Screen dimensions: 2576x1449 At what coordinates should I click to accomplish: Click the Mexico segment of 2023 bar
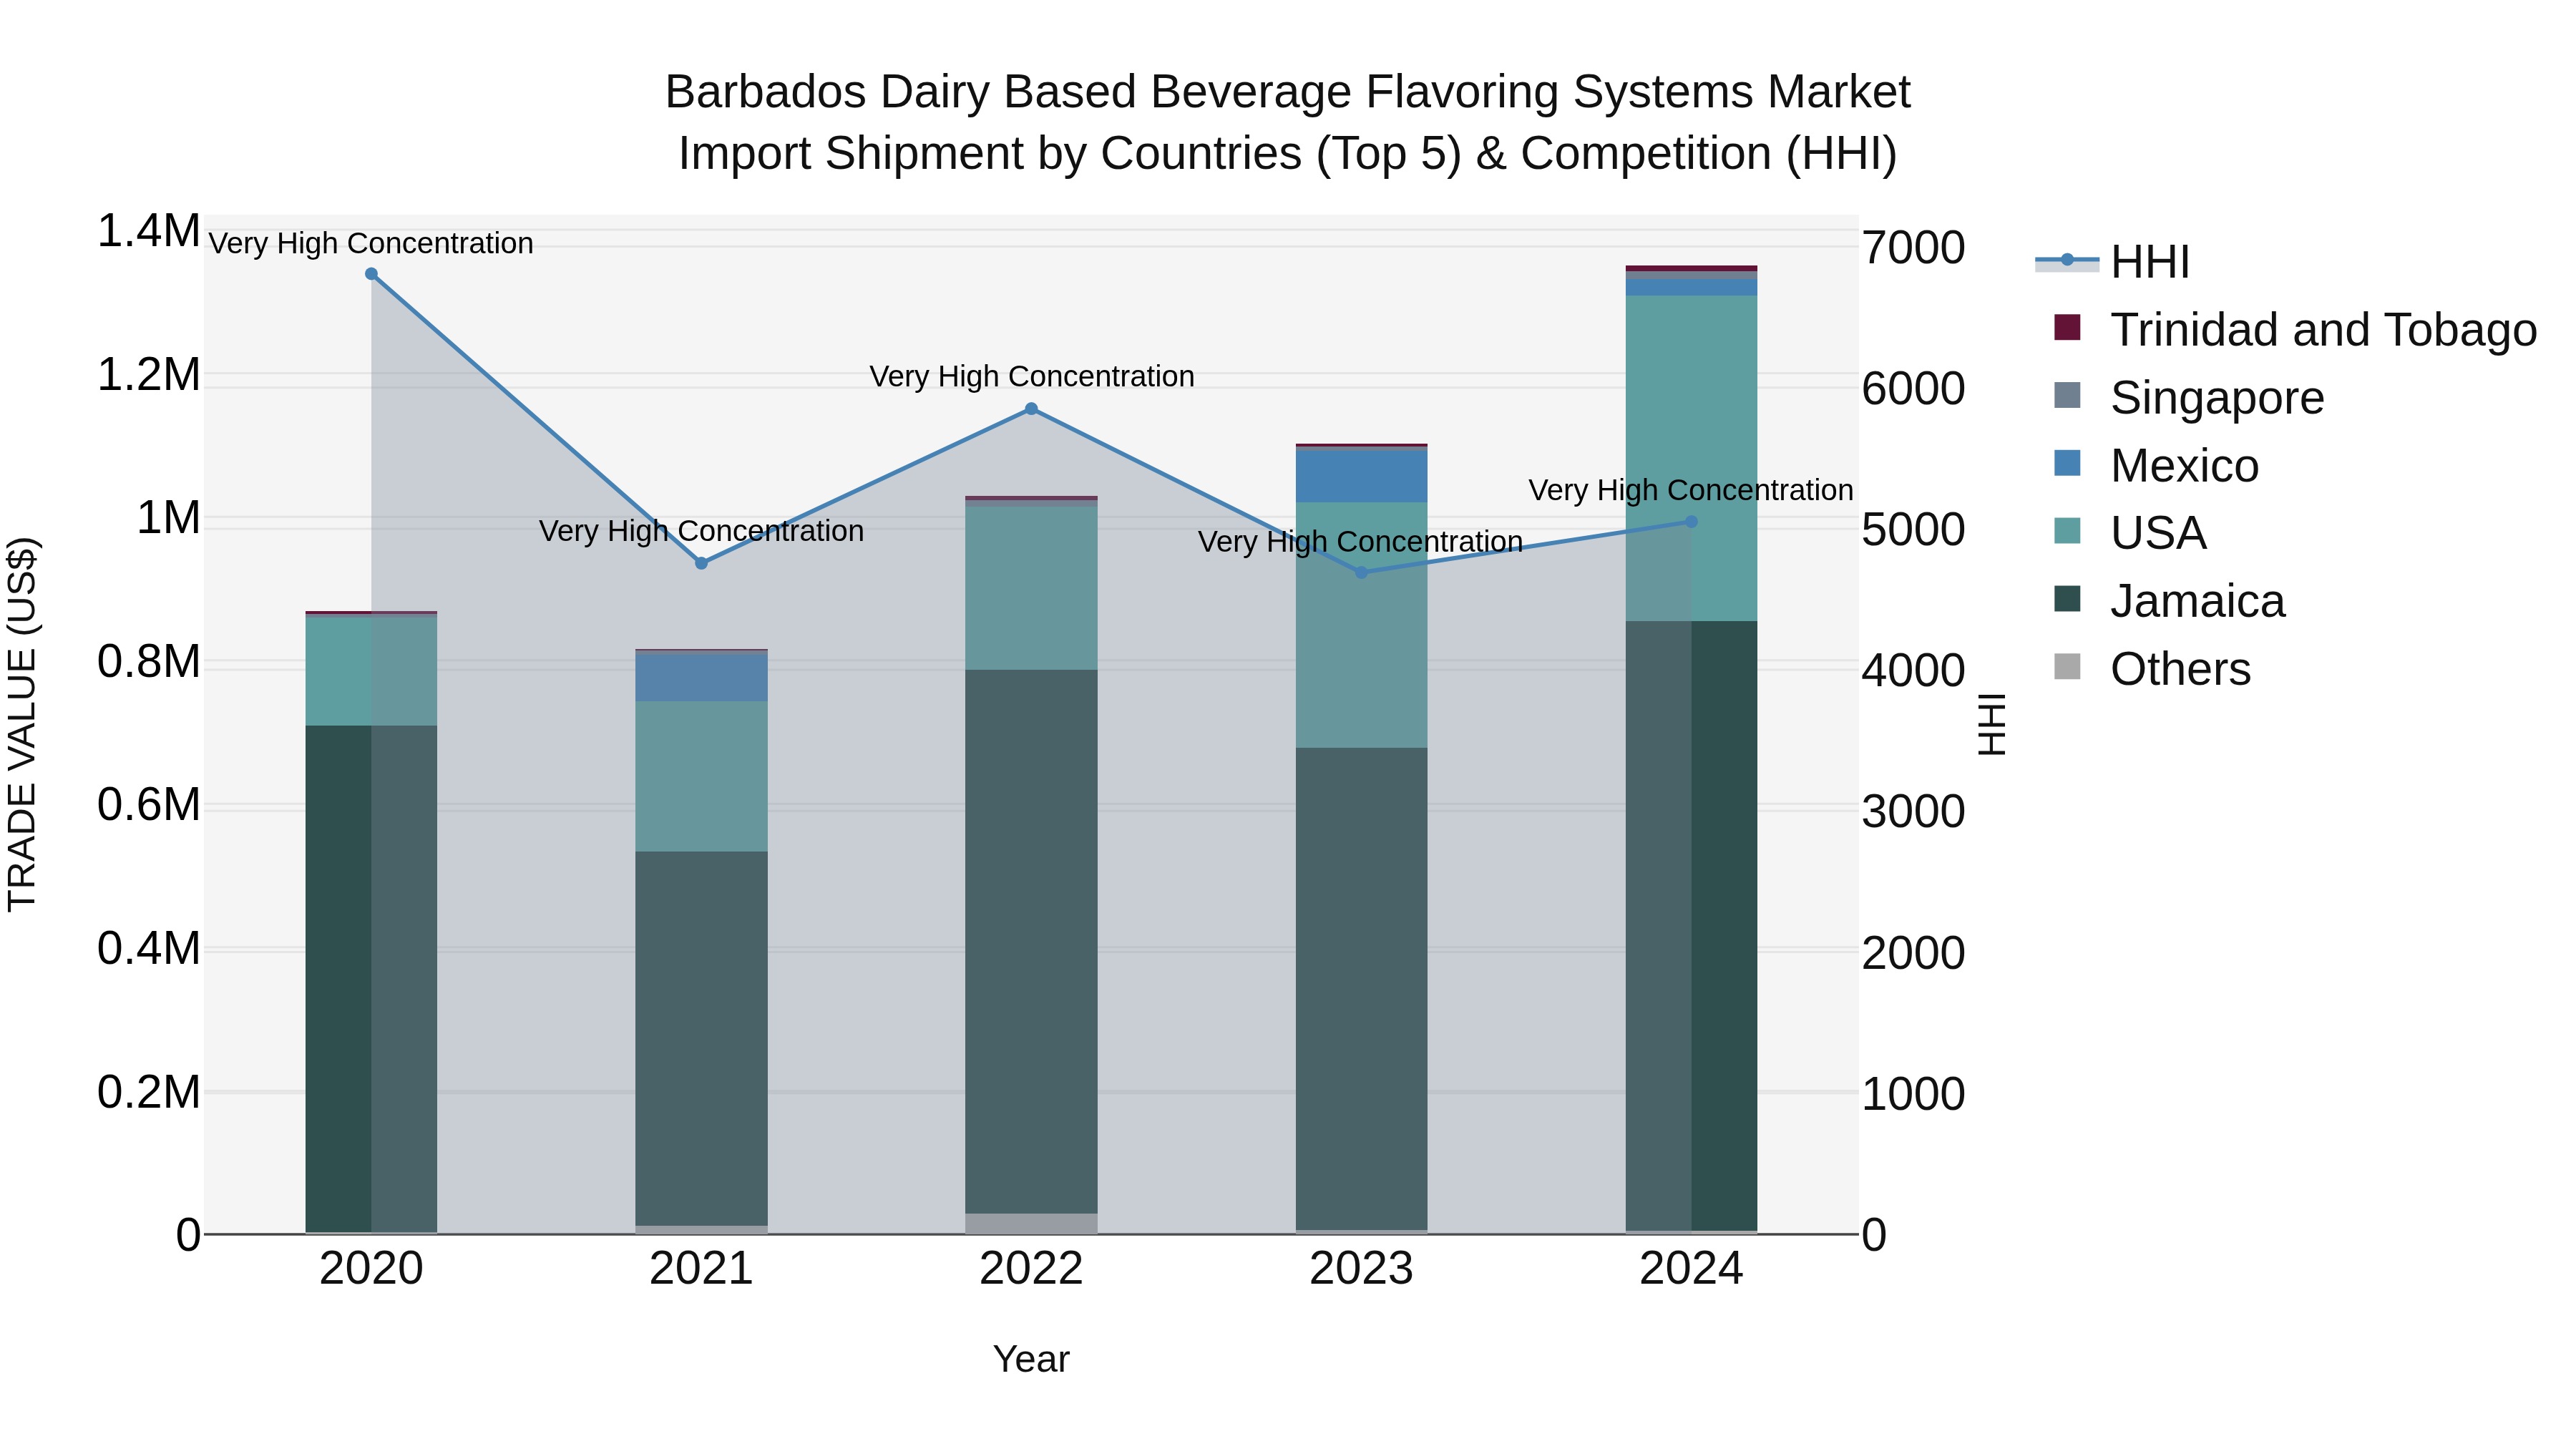[1361, 476]
